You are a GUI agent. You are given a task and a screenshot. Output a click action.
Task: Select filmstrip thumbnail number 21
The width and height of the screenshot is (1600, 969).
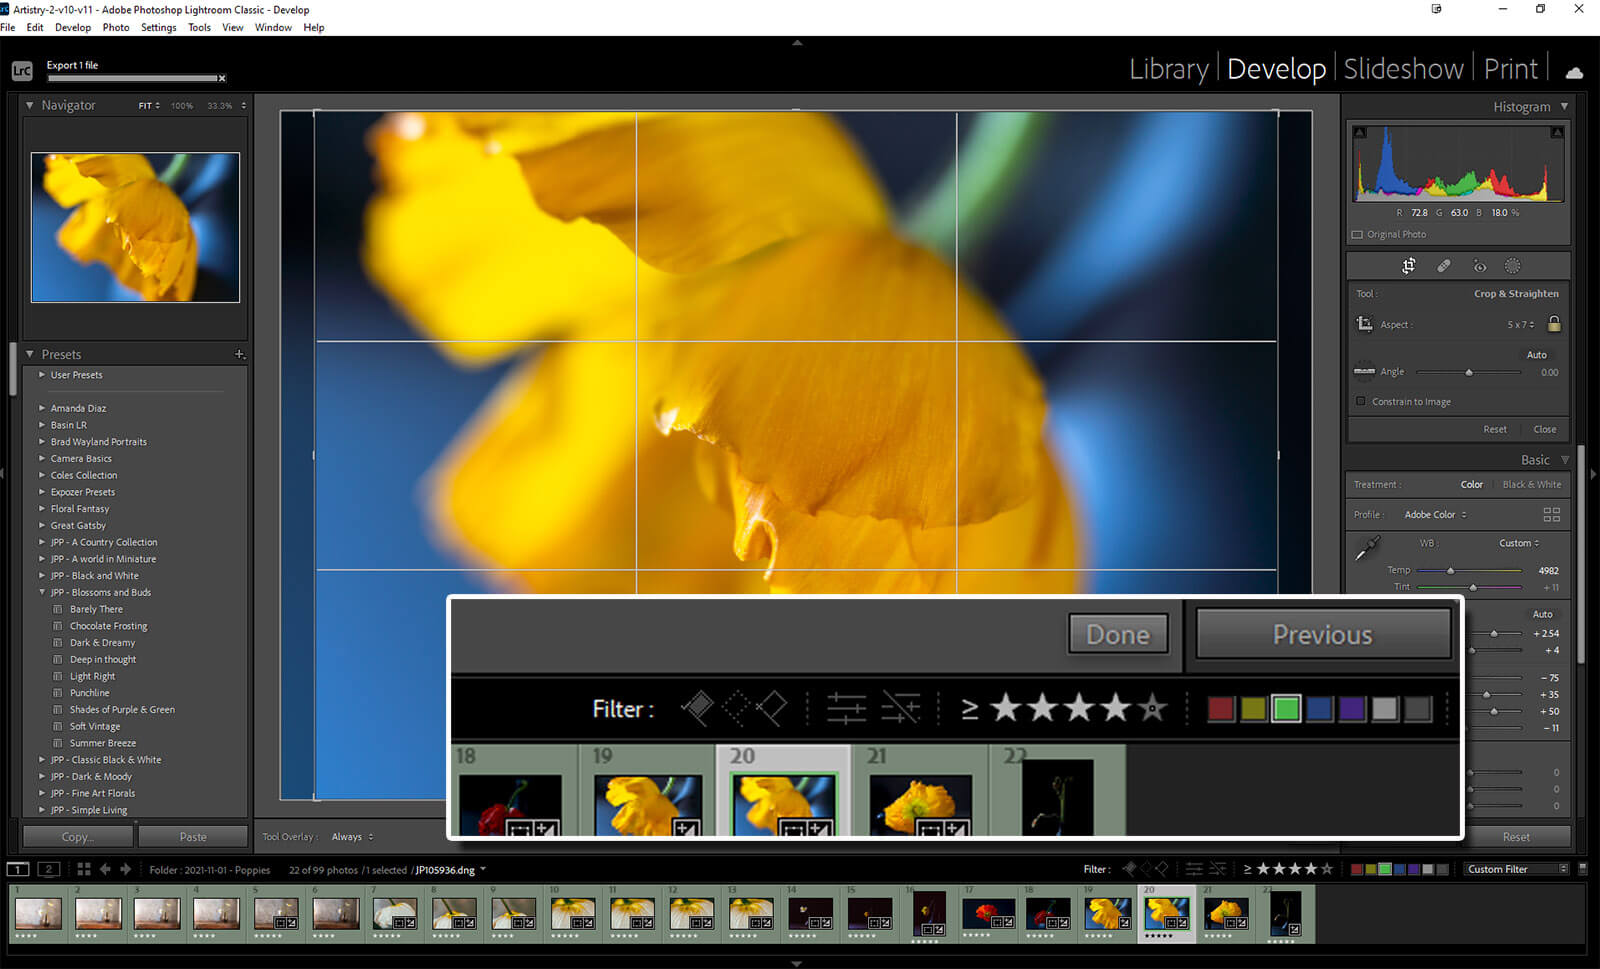click(1224, 913)
